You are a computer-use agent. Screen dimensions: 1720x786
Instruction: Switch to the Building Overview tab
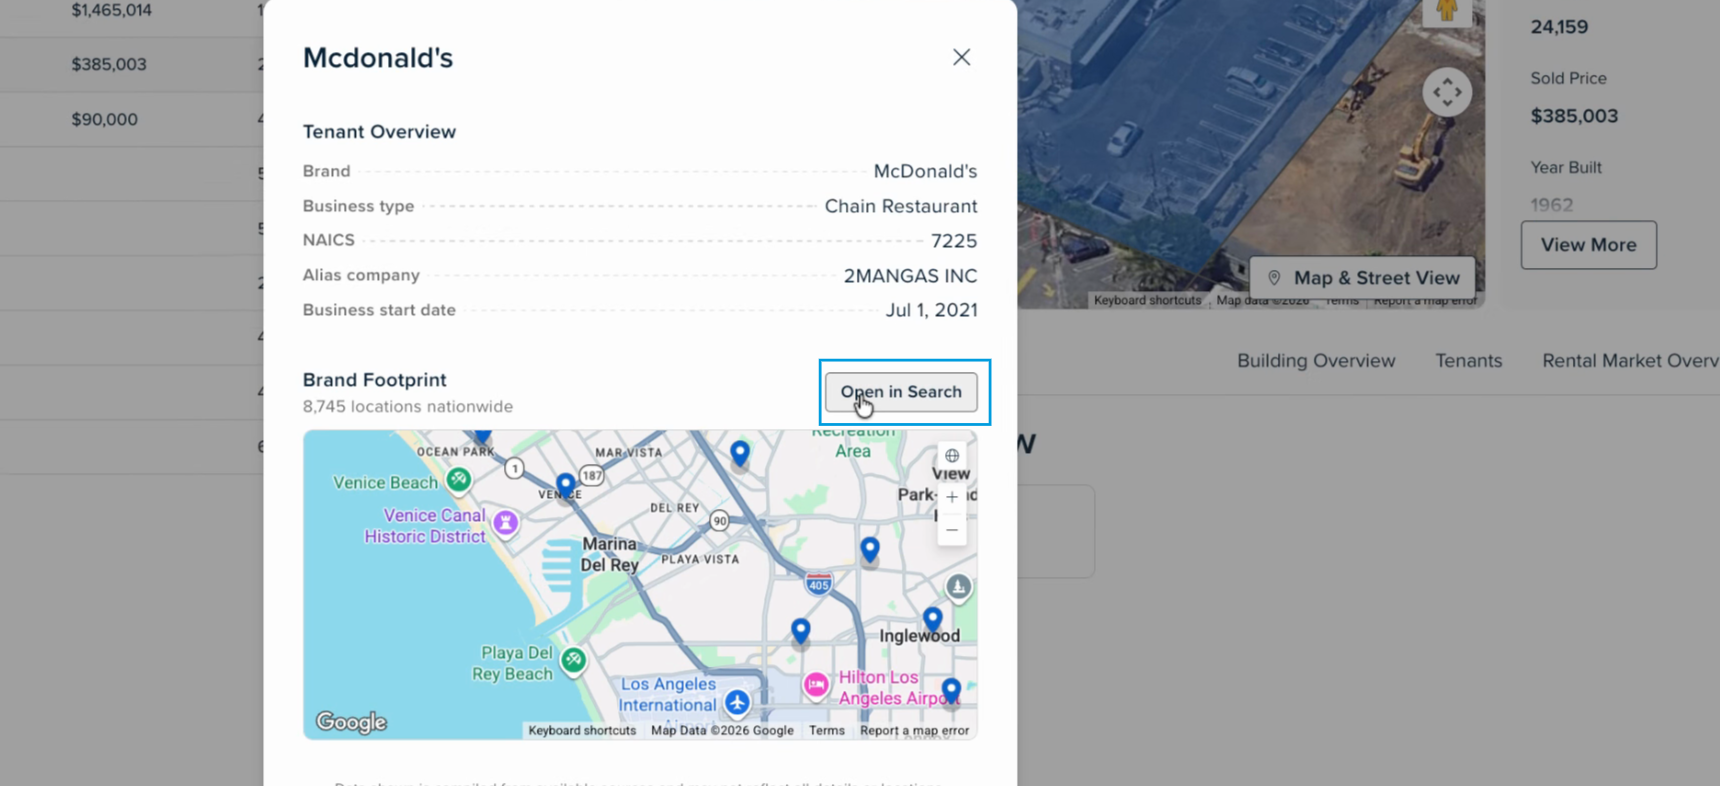coord(1315,361)
